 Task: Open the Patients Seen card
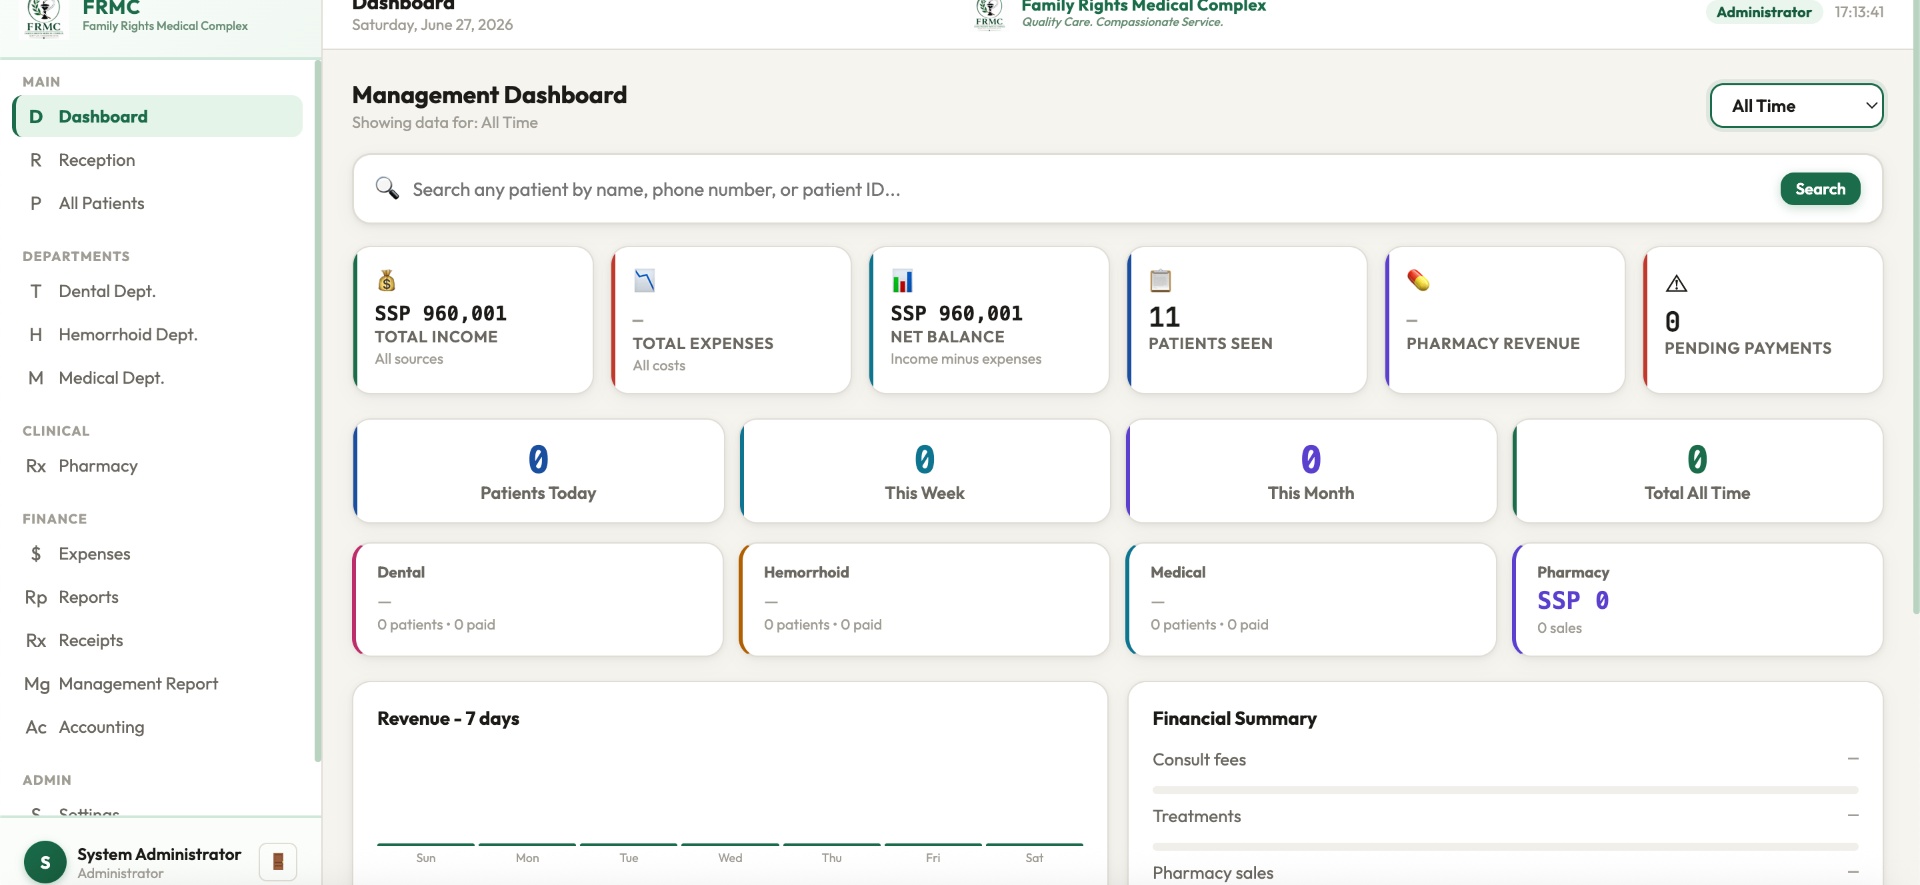(x=1247, y=320)
